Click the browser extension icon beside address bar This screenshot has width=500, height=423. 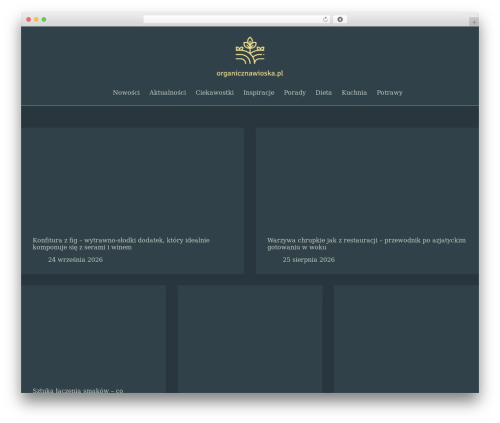click(340, 19)
